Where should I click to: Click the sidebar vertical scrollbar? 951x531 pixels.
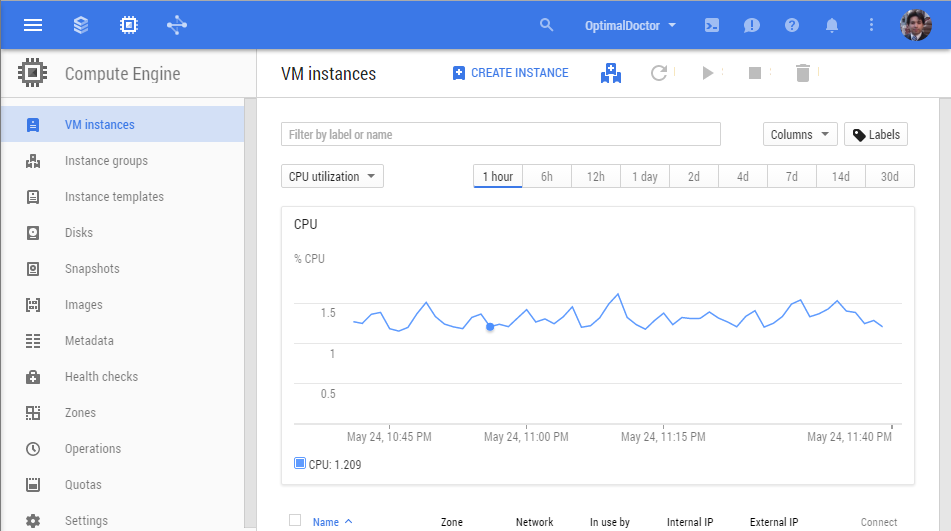tap(250, 313)
